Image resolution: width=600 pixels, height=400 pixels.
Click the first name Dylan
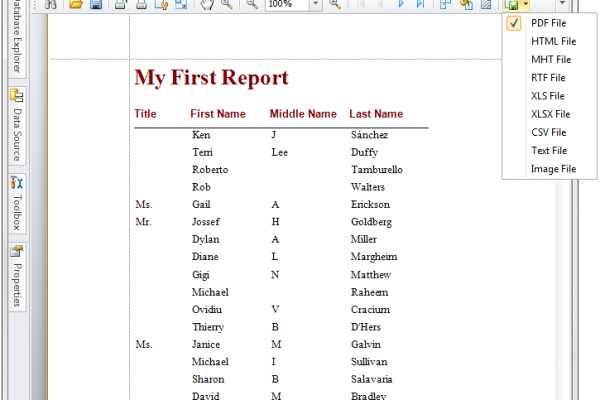coord(206,240)
